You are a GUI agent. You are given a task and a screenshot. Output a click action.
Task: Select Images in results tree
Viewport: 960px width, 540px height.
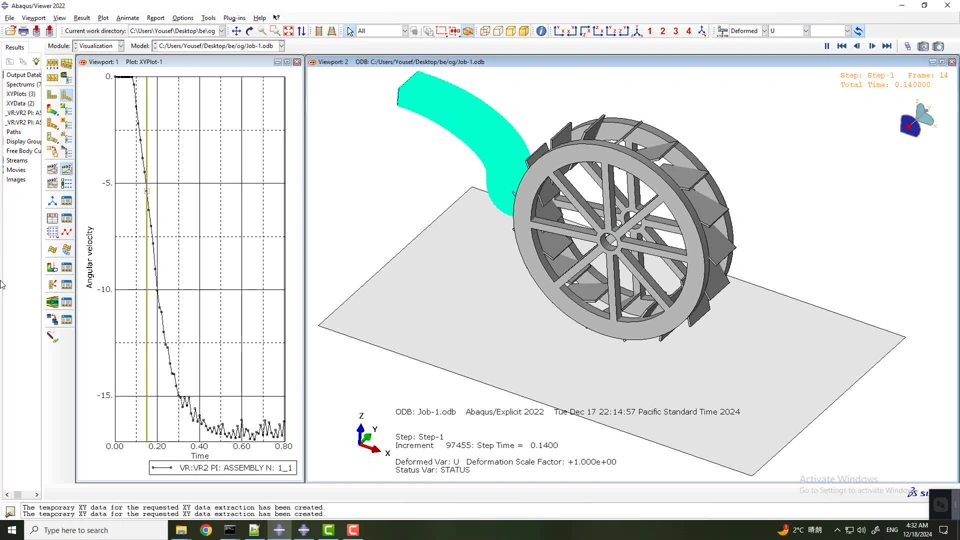(x=16, y=179)
